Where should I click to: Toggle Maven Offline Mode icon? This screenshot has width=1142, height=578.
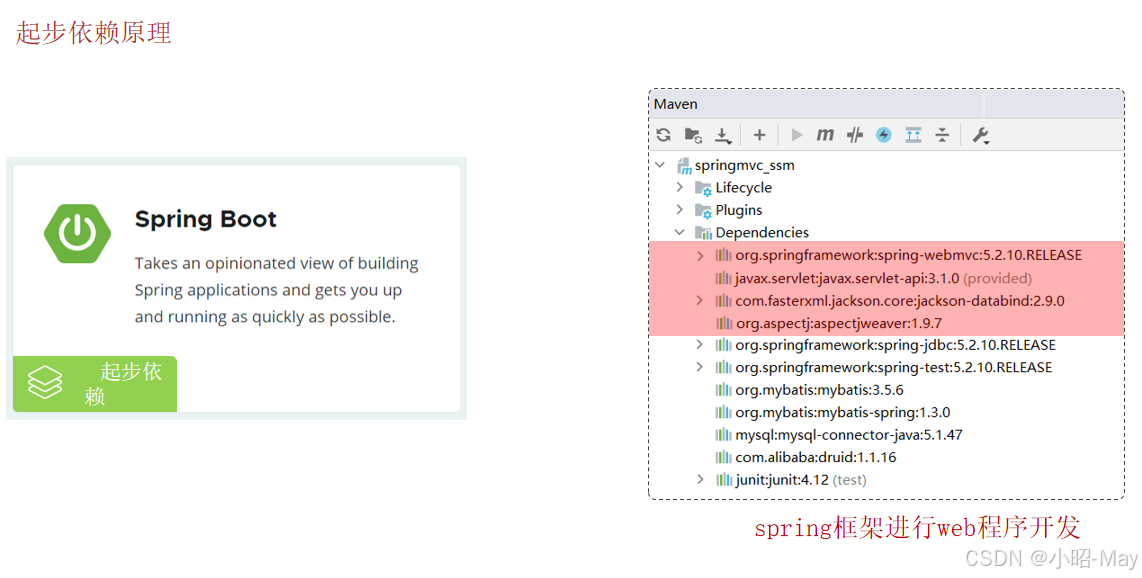click(x=855, y=135)
